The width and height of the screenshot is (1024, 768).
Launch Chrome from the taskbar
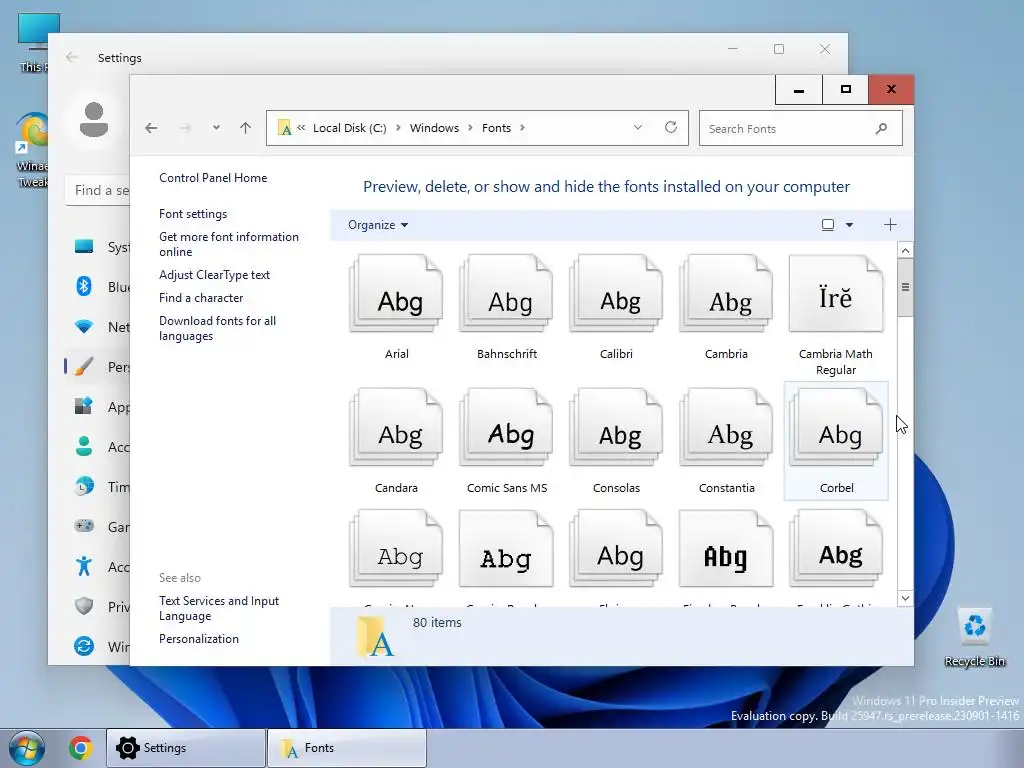point(80,748)
